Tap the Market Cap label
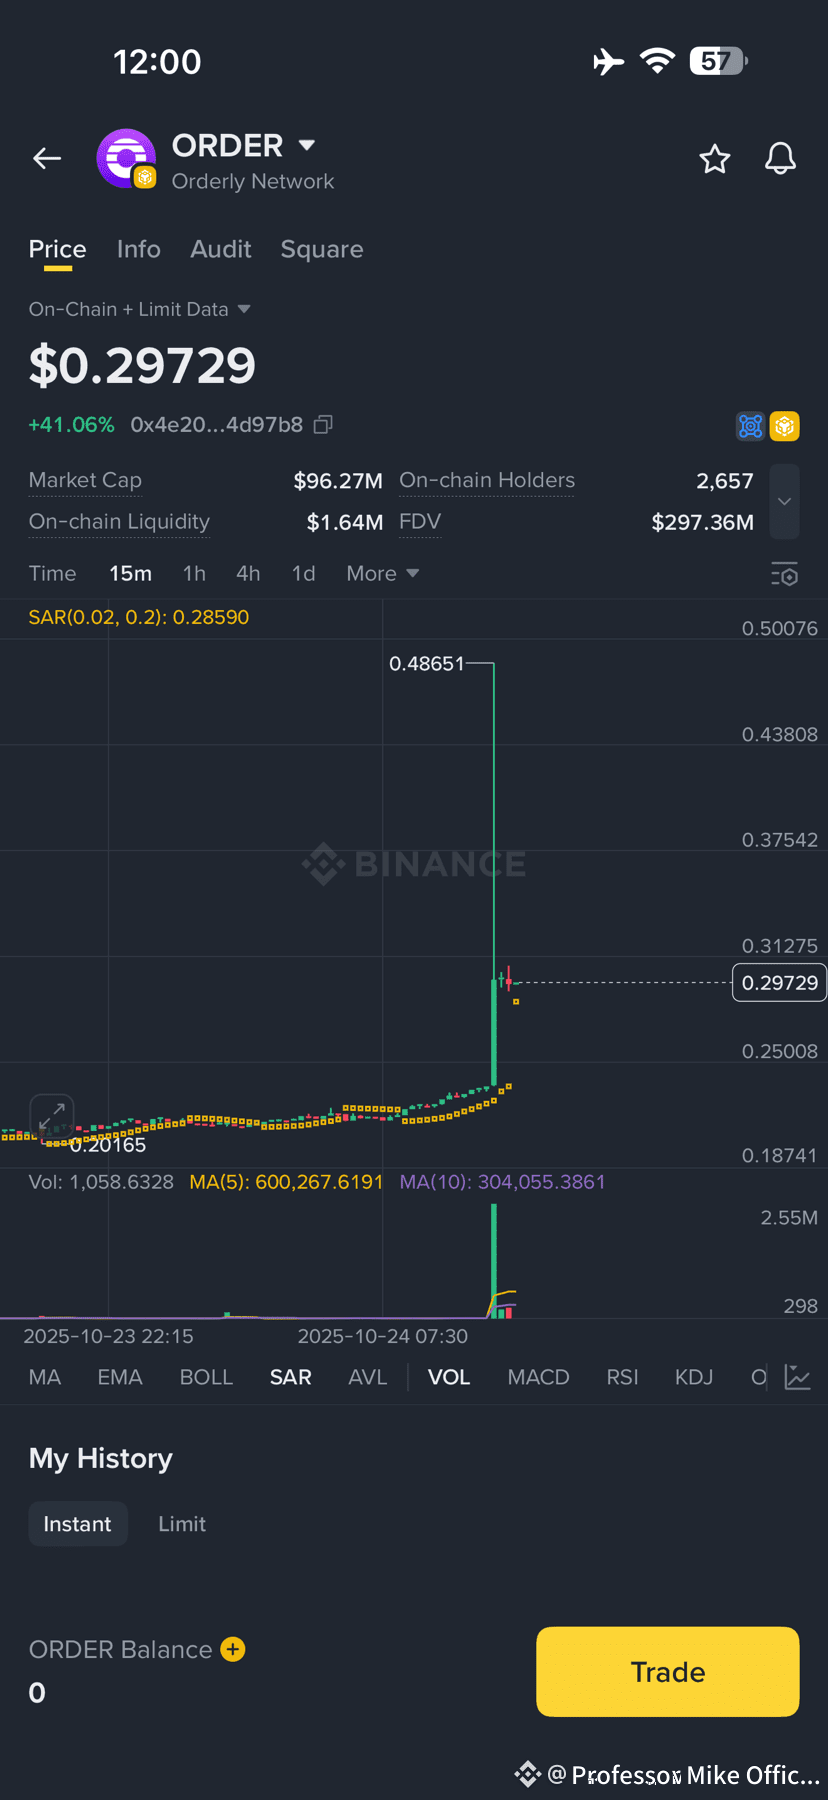The height and width of the screenshot is (1800, 828). 85,481
